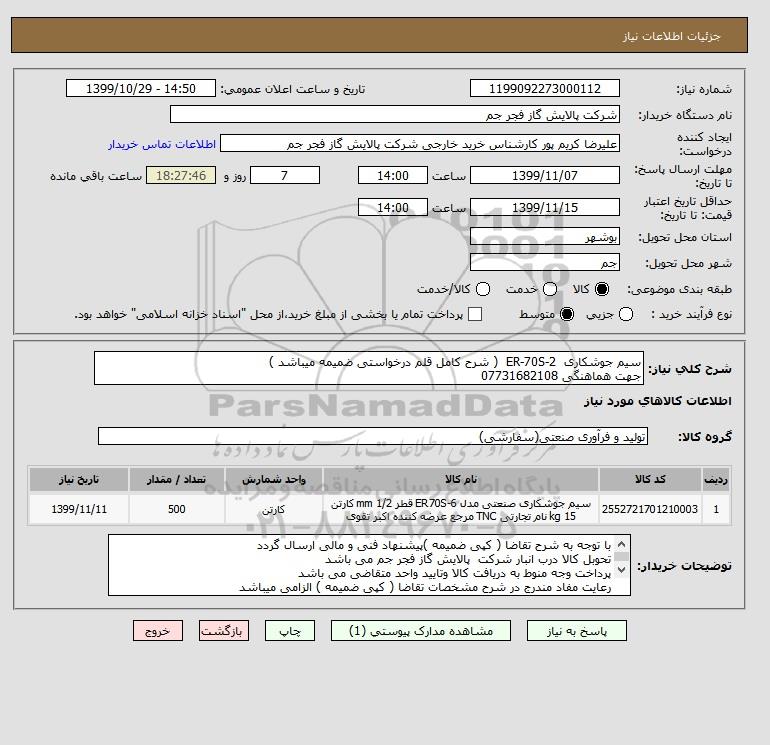Click مشاهده مدارک پیوستی (1) button
This screenshot has height=745, width=770.
(x=421, y=631)
